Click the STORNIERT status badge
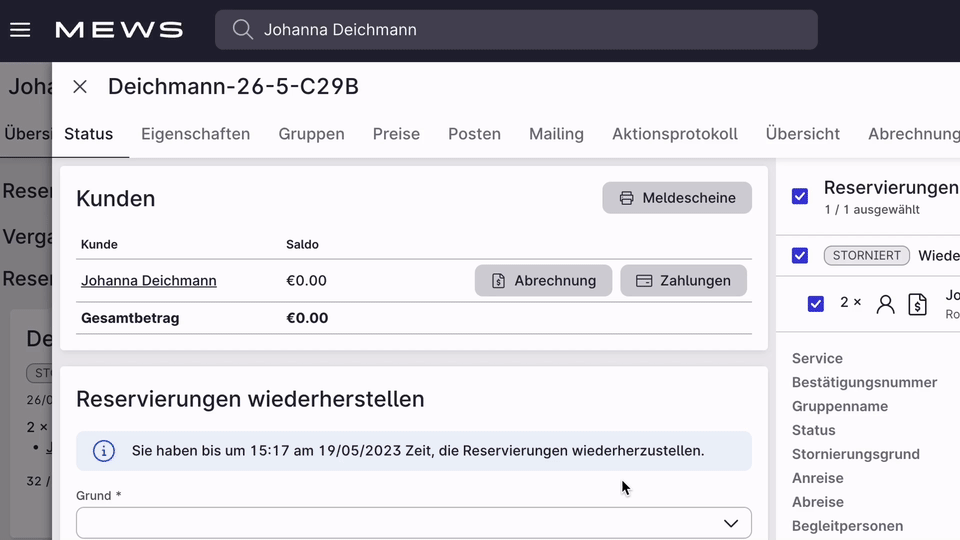The height and width of the screenshot is (540, 960). click(x=866, y=255)
